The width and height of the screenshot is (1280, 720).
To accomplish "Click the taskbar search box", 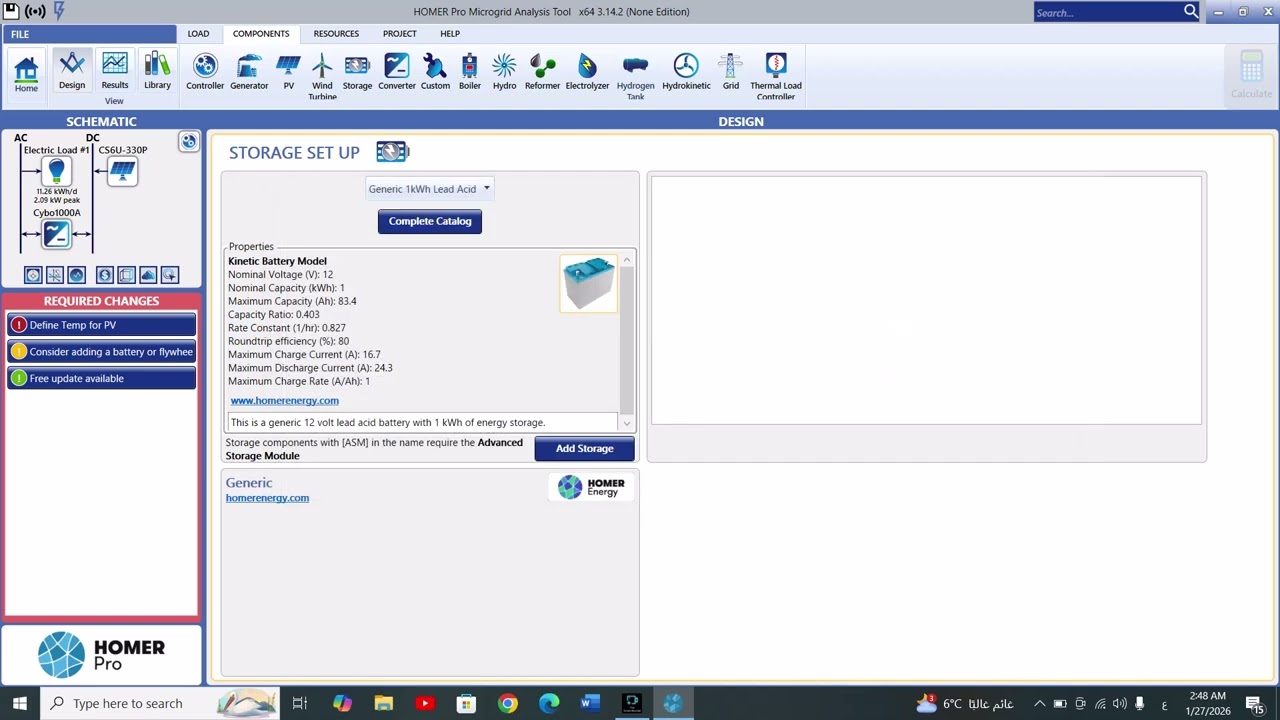I will 160,703.
